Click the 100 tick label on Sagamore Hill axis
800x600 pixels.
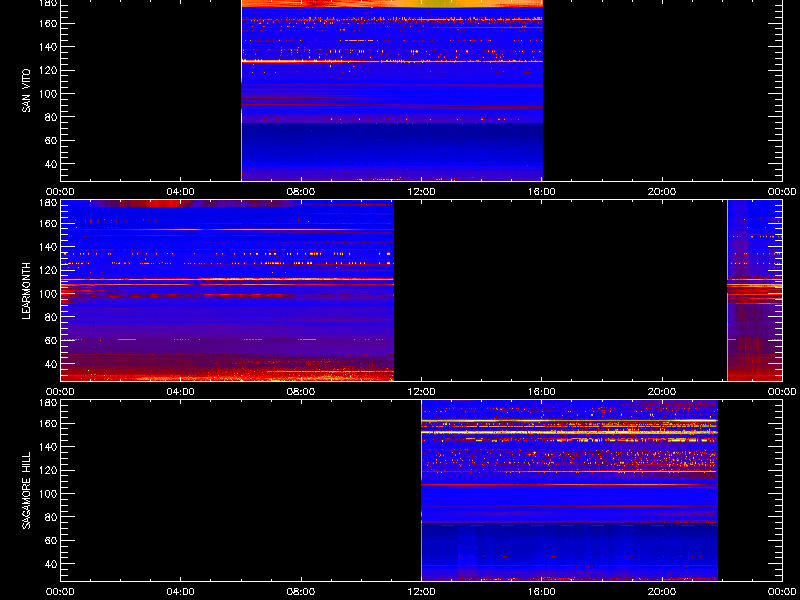[49, 494]
